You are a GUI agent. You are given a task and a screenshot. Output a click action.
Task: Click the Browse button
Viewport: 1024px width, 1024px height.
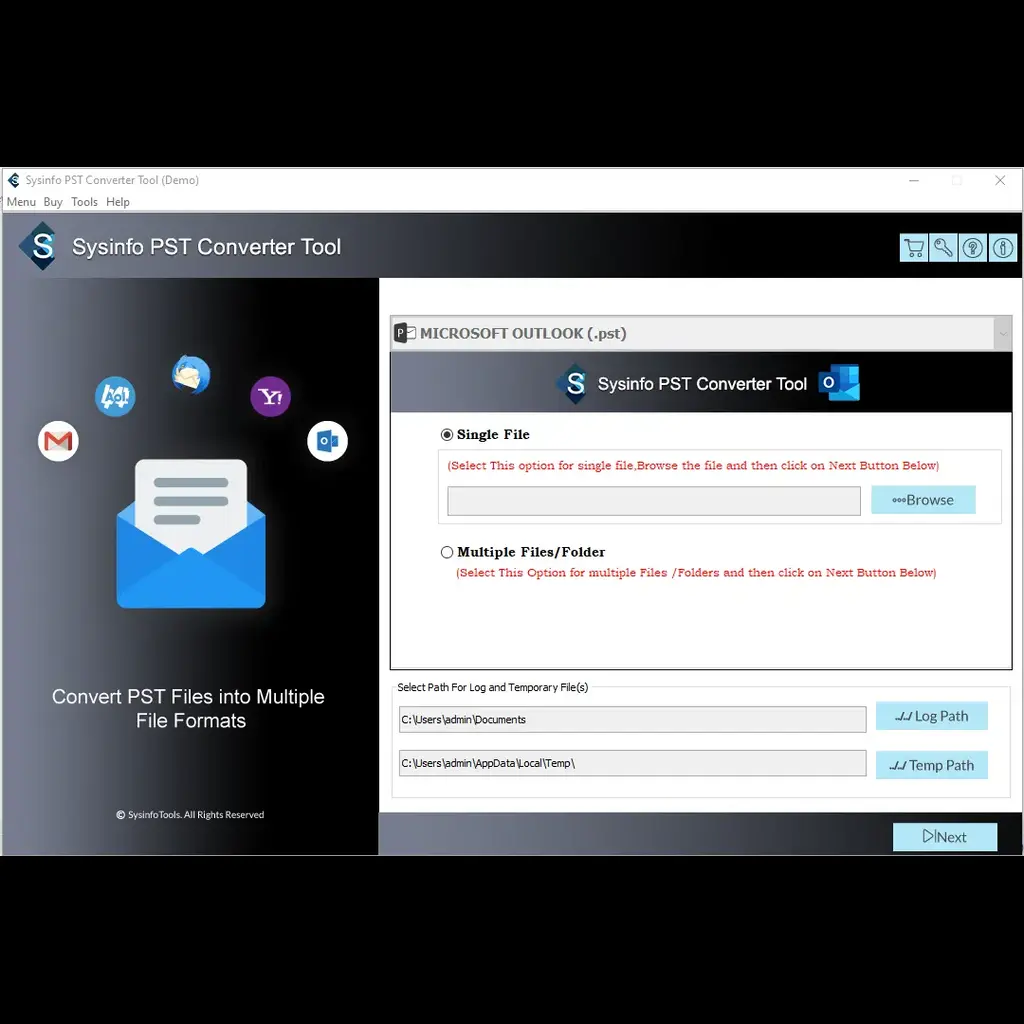click(x=923, y=500)
